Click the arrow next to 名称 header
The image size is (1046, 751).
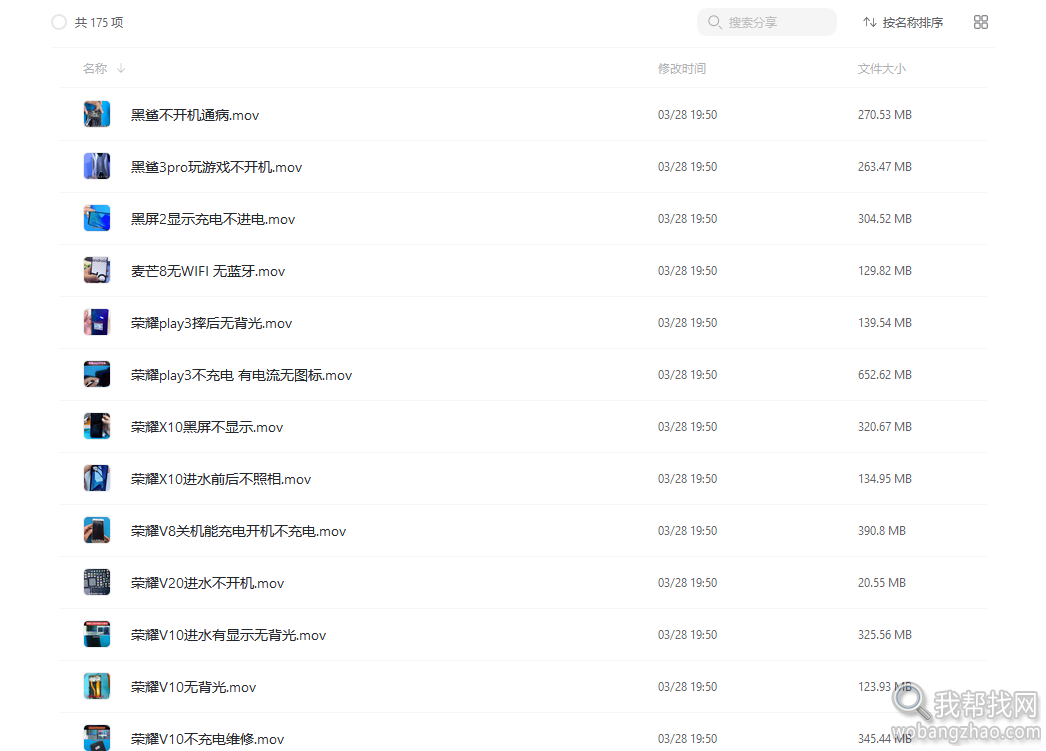(121, 68)
